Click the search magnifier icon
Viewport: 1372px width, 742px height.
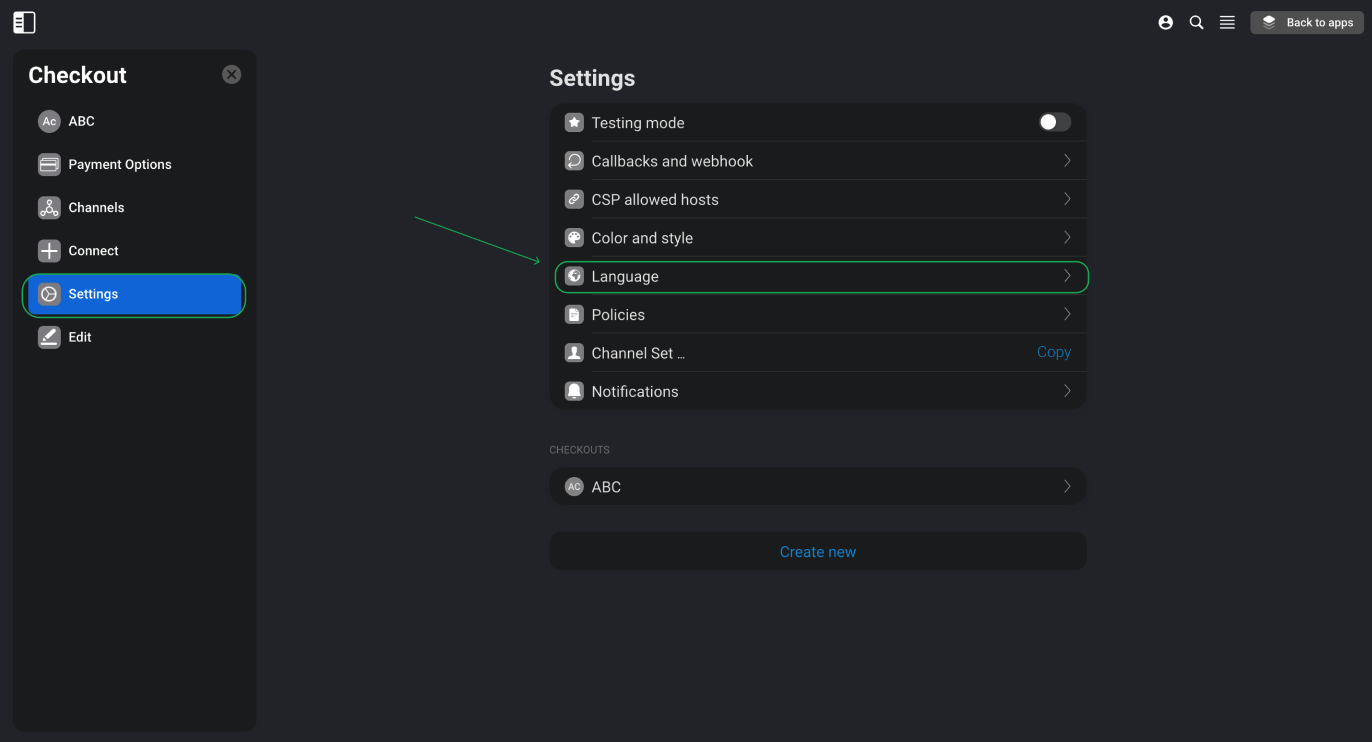pyautogui.click(x=1196, y=22)
